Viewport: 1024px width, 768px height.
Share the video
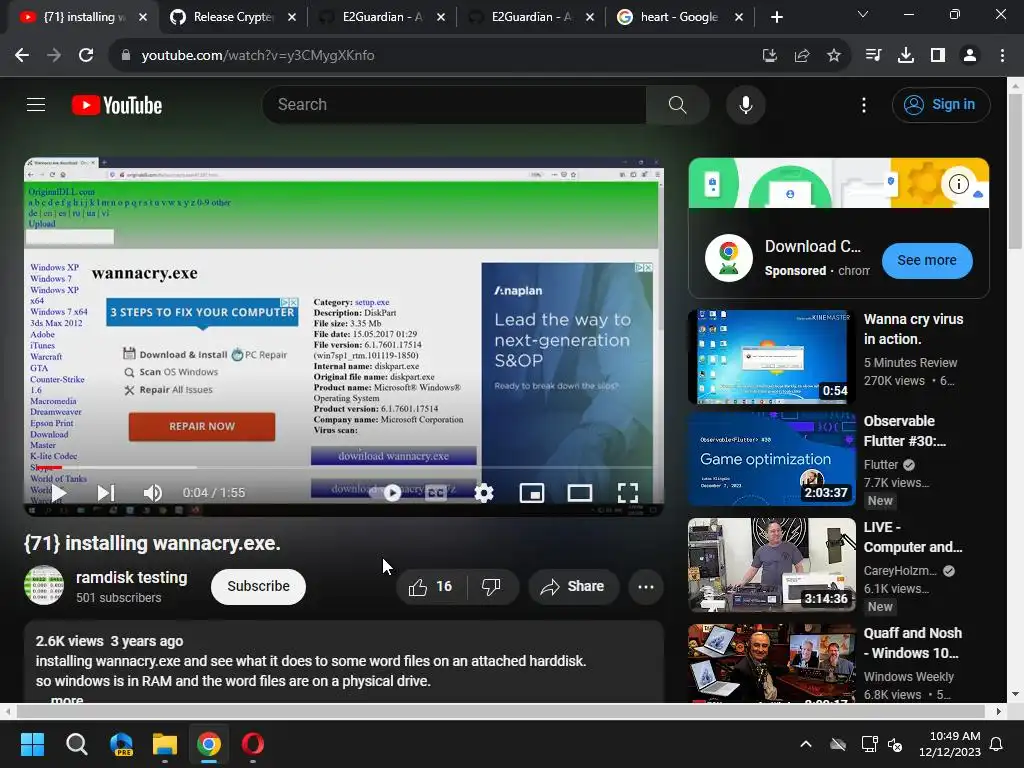click(571, 586)
